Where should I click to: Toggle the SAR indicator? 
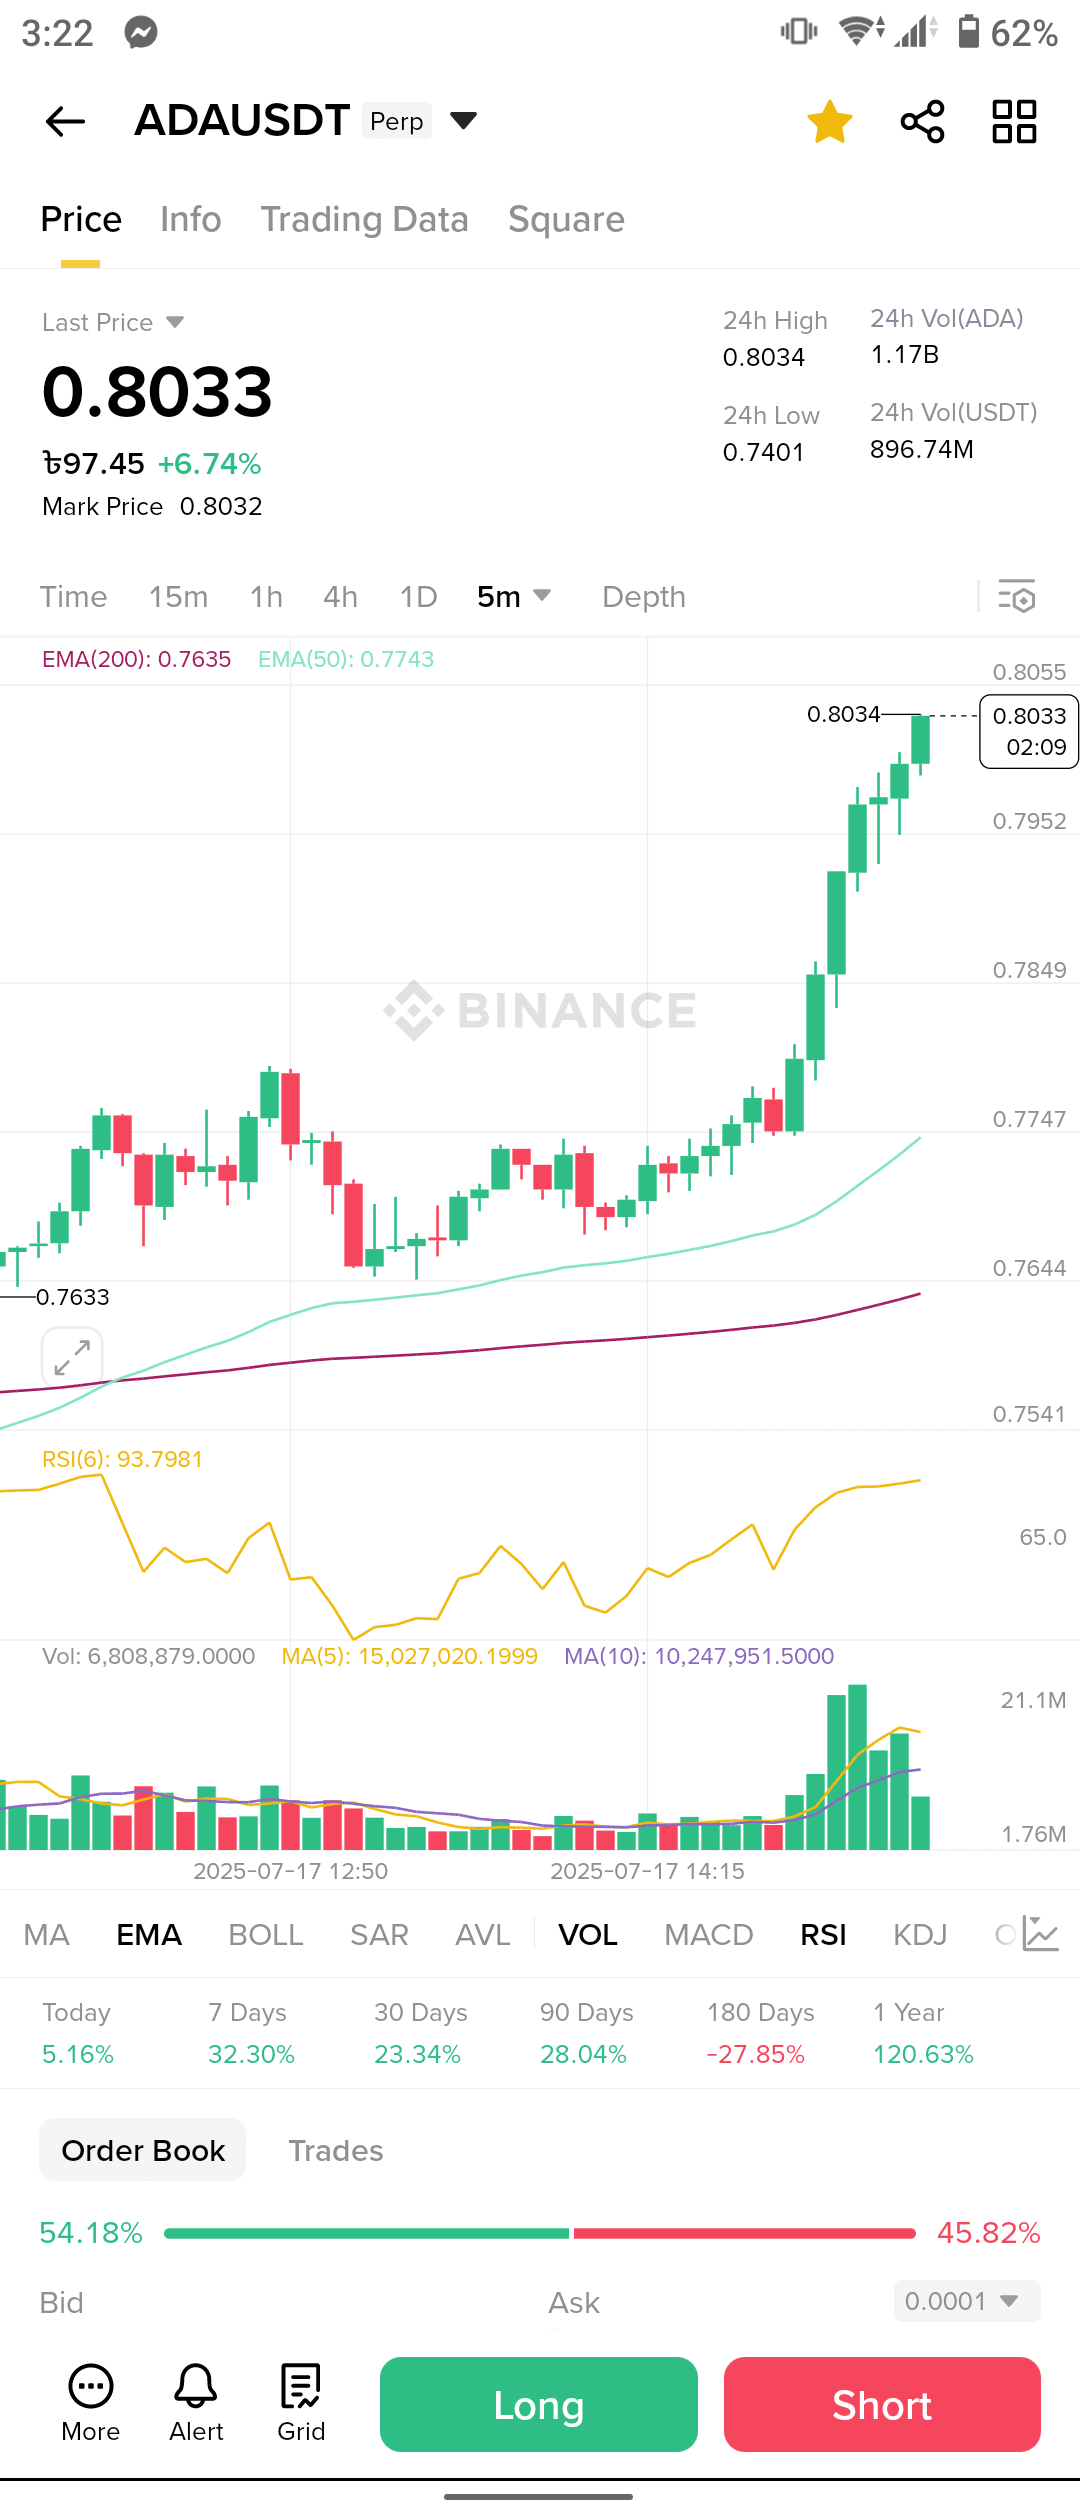pos(379,1935)
